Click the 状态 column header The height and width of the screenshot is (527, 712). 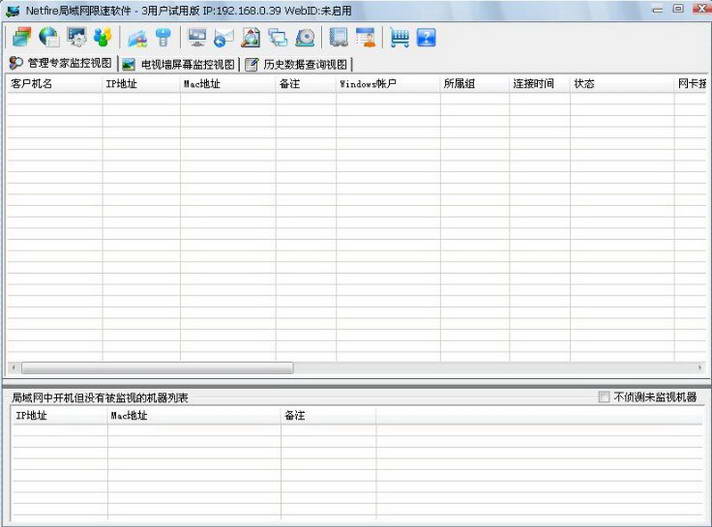click(x=622, y=84)
